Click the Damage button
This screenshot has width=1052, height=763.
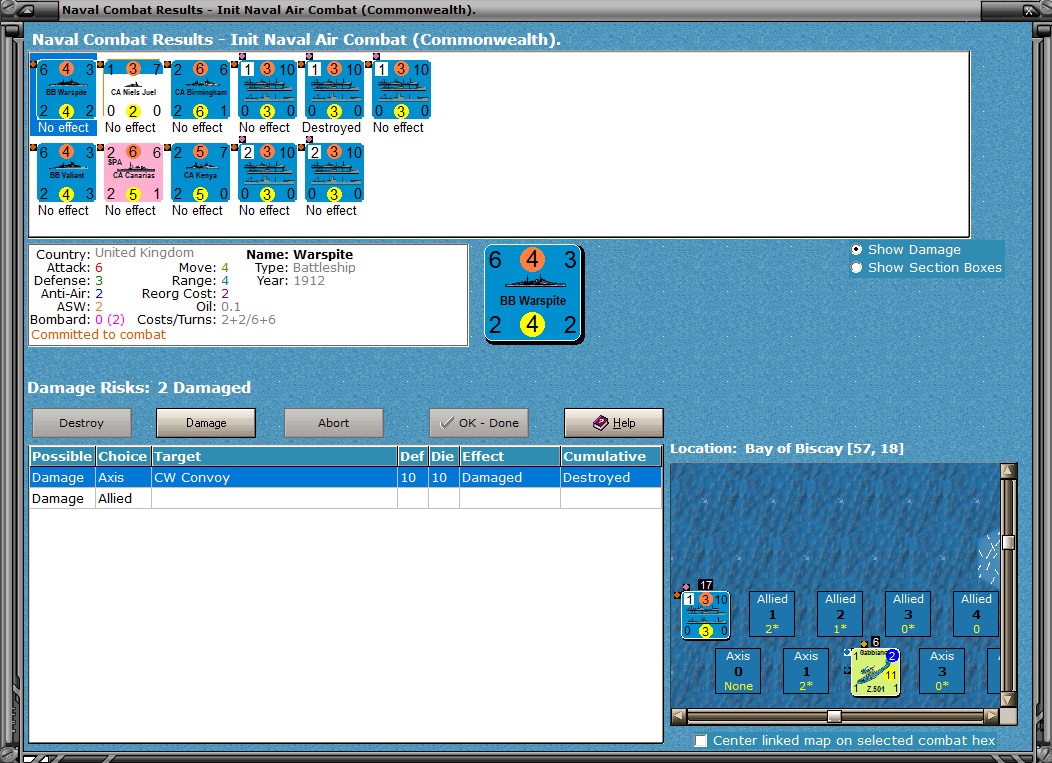206,423
